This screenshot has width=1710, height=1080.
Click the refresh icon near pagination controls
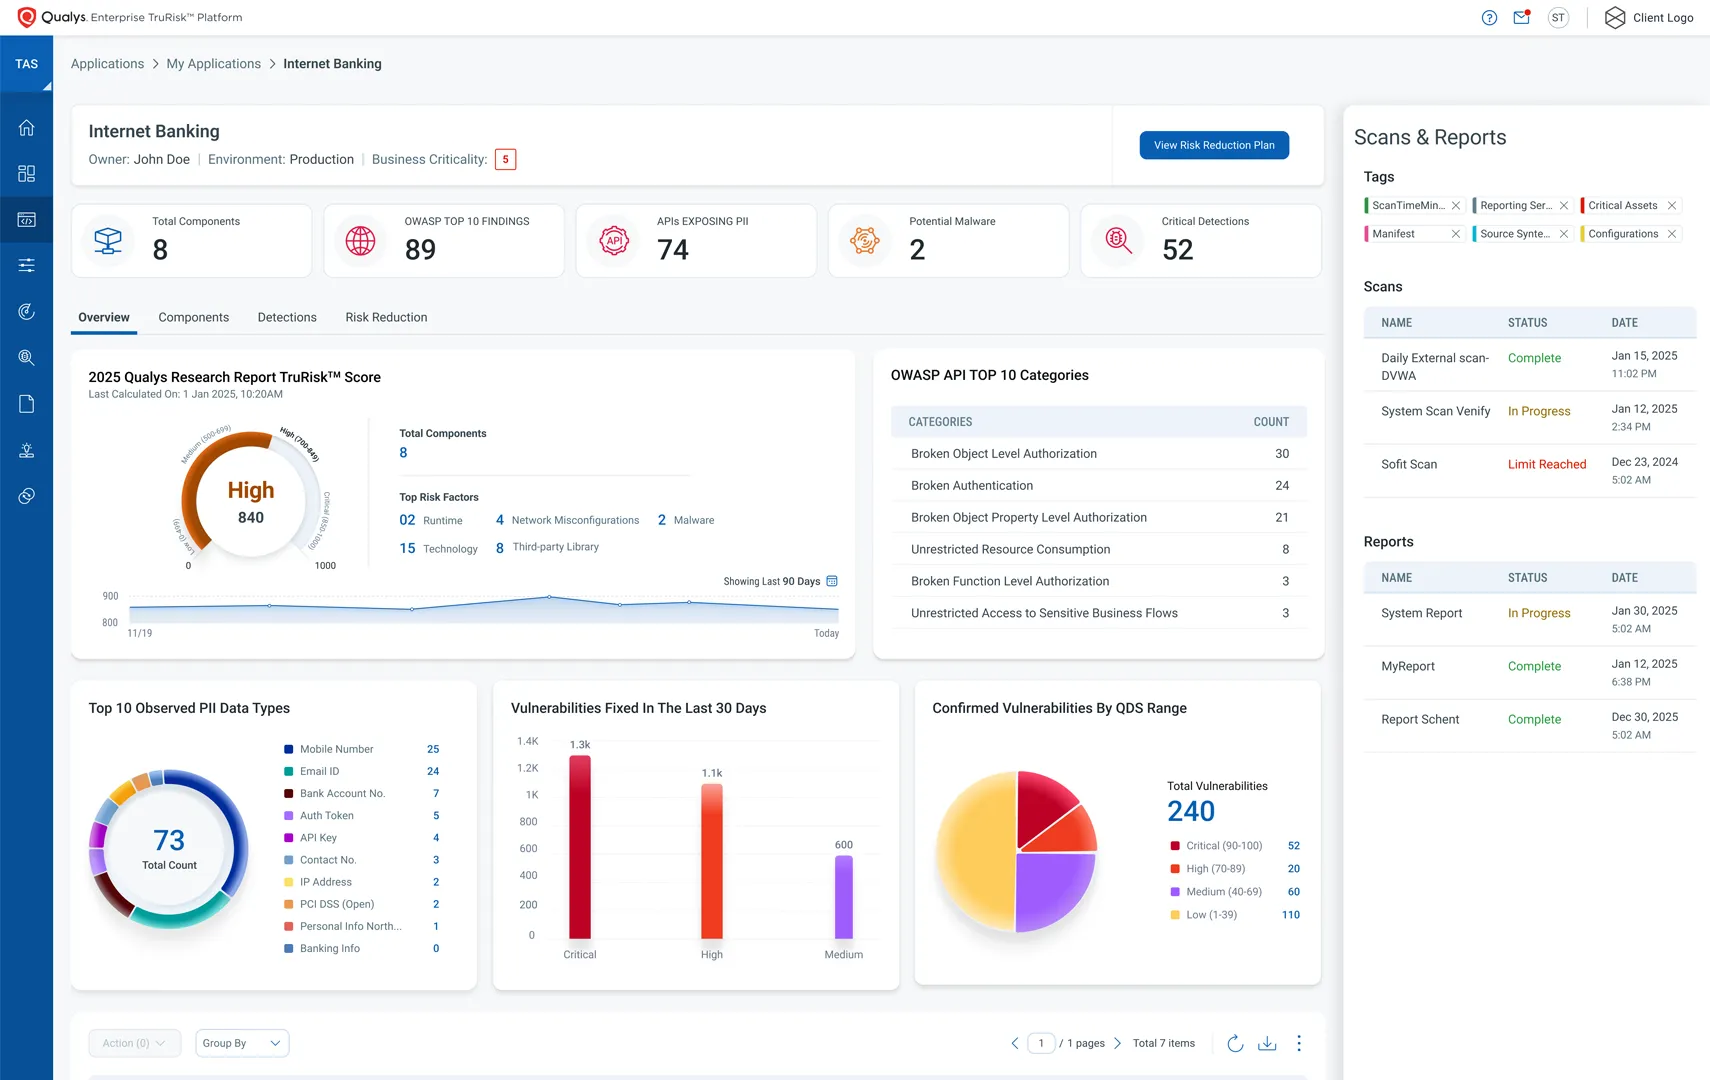click(1235, 1042)
